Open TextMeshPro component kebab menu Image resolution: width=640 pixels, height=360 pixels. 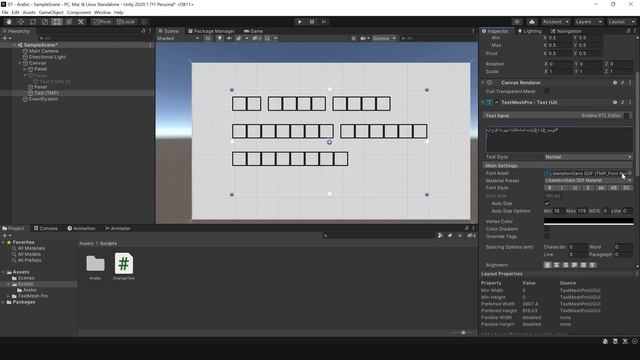pyautogui.click(x=630, y=102)
